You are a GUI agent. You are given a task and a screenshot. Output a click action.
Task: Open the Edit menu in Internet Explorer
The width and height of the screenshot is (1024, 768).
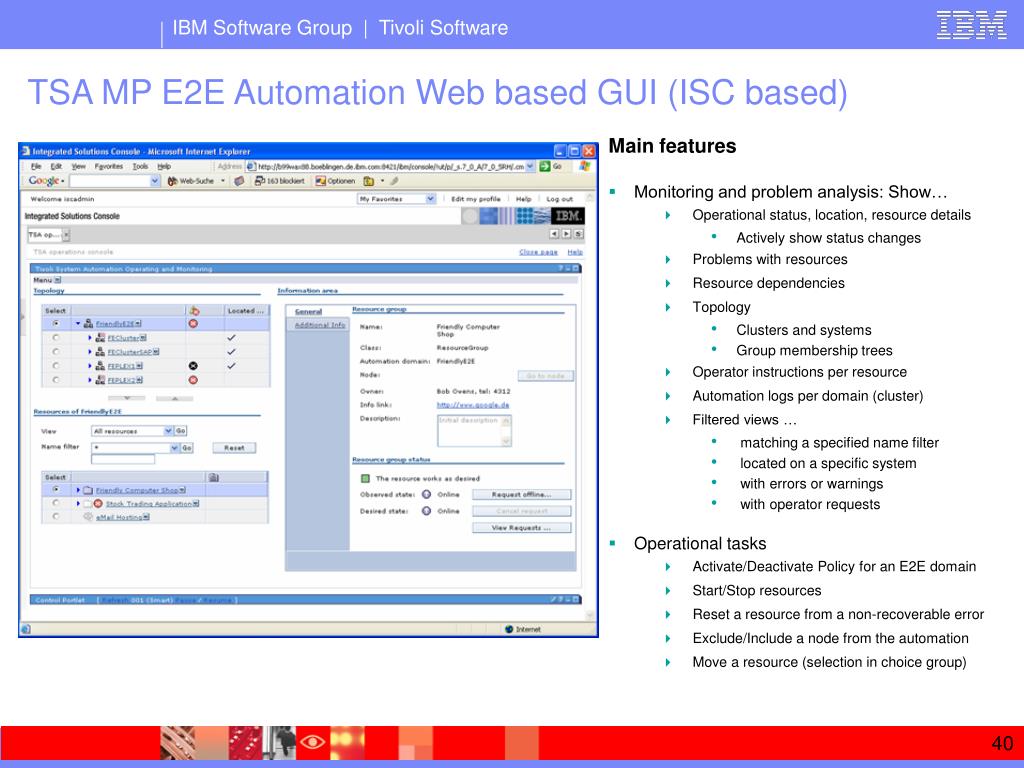(x=56, y=167)
